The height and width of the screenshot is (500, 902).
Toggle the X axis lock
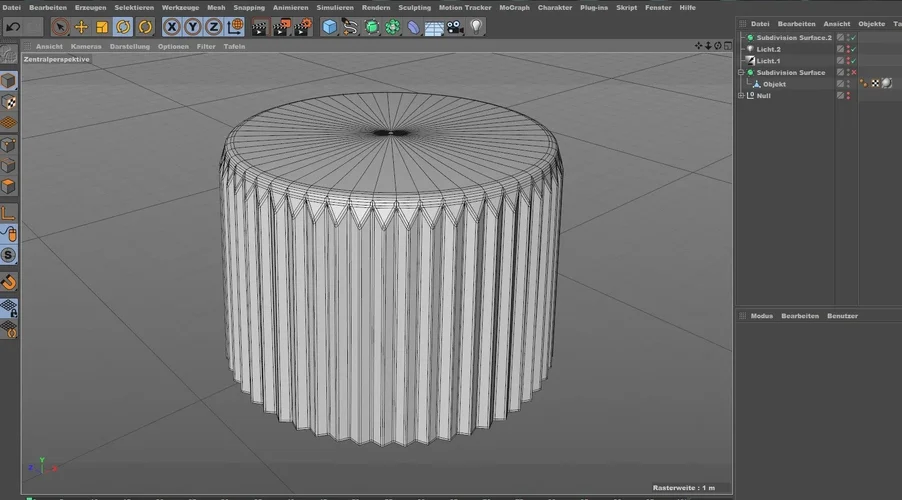171,27
